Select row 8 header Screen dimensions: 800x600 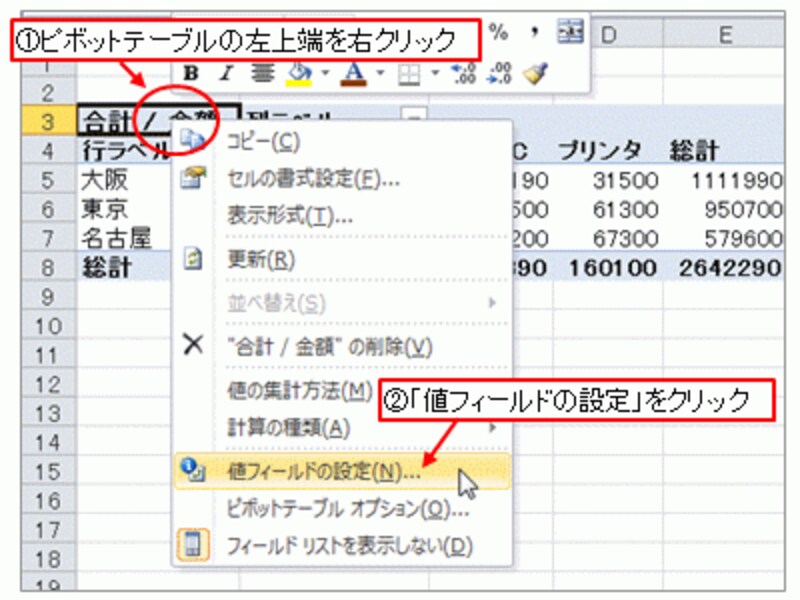click(x=48, y=267)
